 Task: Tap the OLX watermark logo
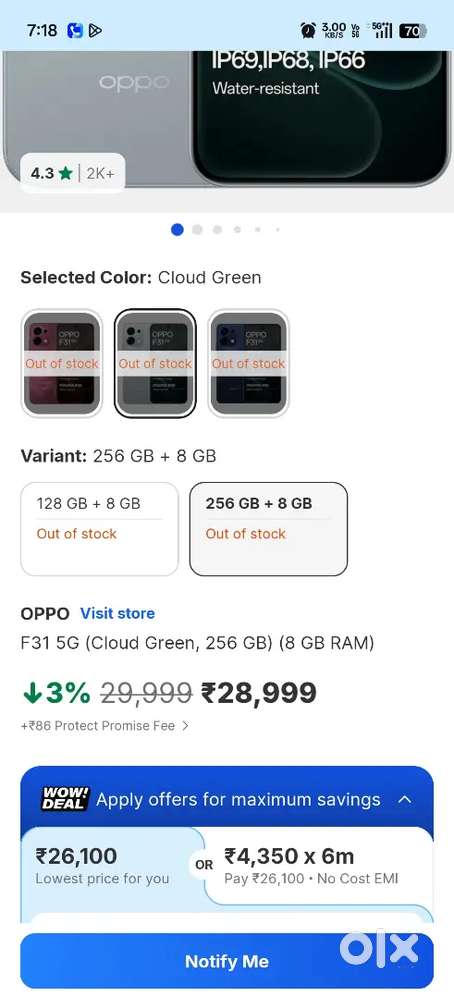(x=380, y=948)
